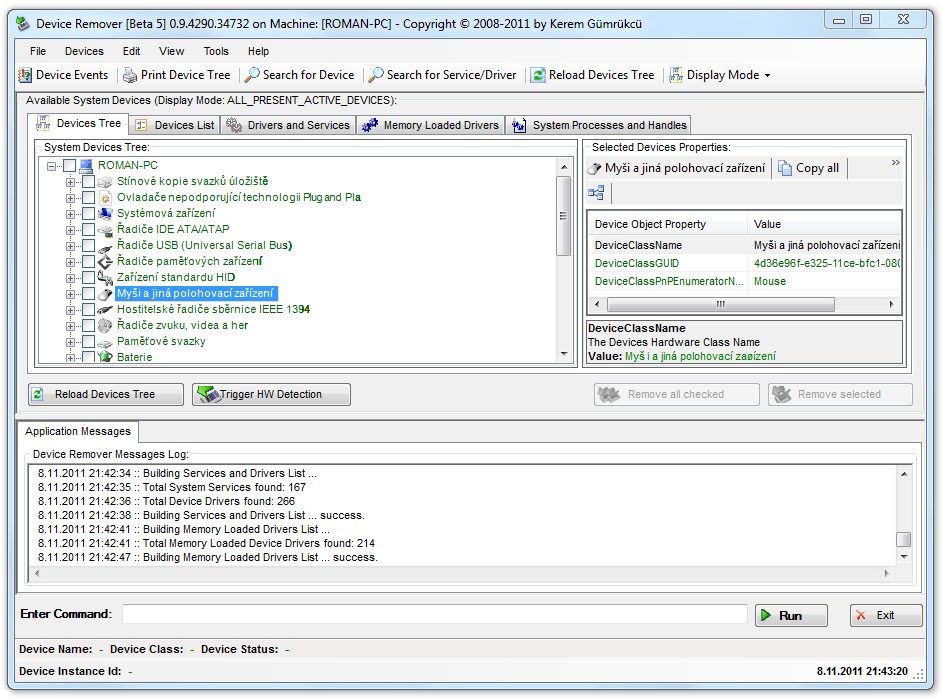Click the Exit button

886,616
